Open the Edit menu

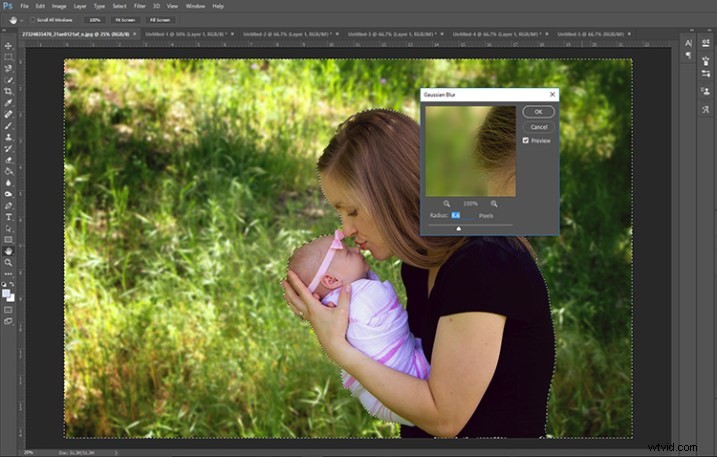coord(40,6)
